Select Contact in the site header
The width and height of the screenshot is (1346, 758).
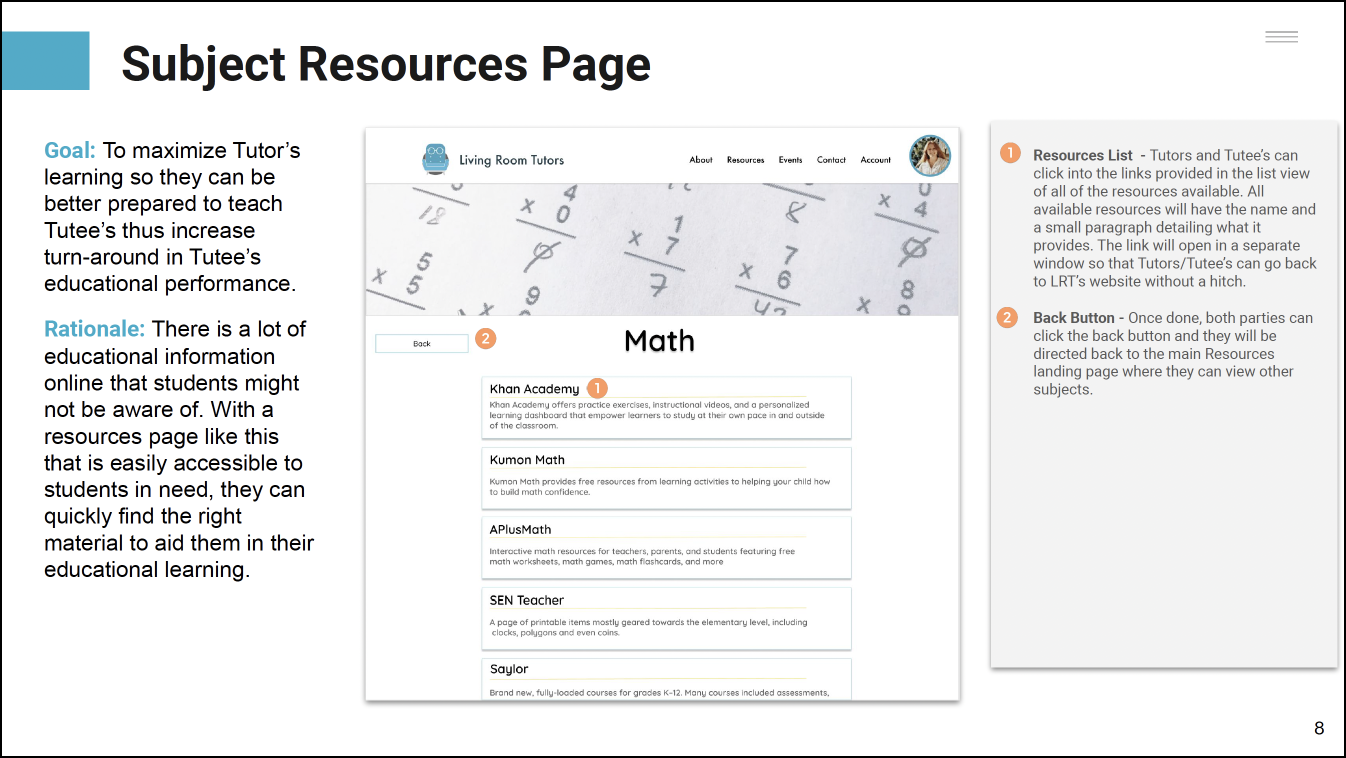tap(831, 160)
